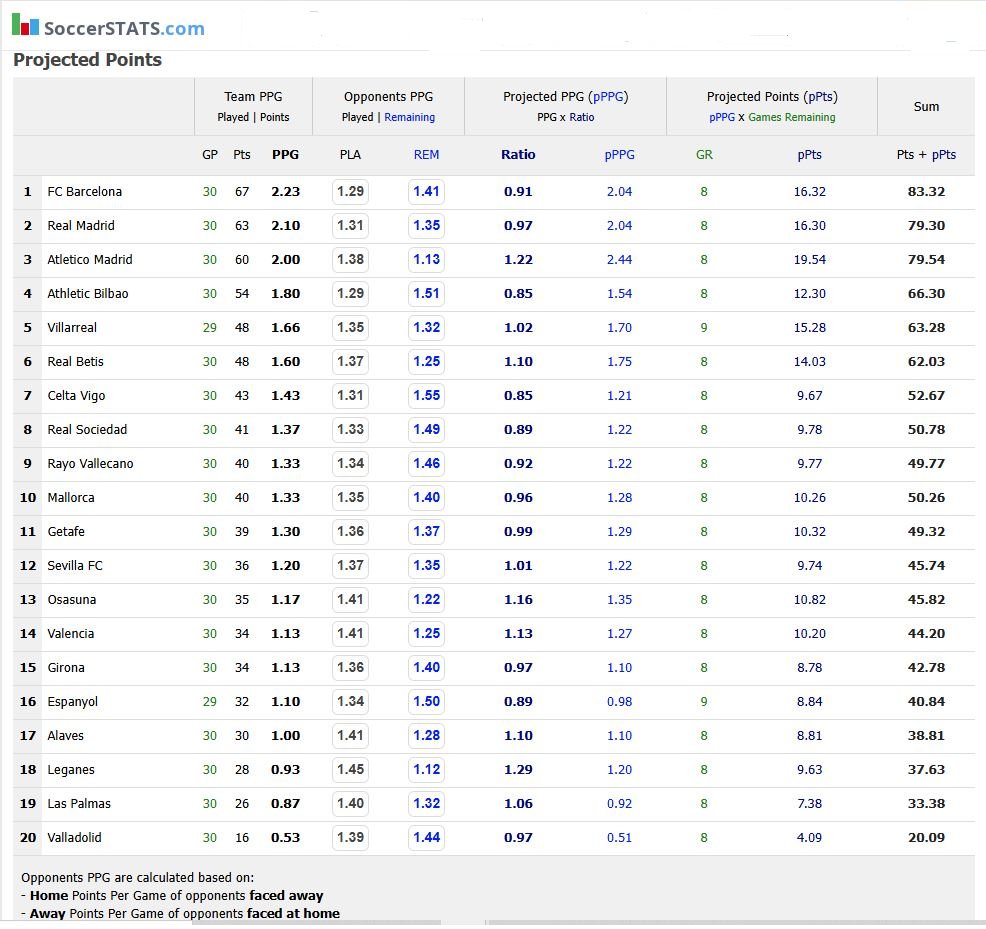Click Leganes' 1.45 PLA value box
The image size is (986, 929).
[350, 769]
